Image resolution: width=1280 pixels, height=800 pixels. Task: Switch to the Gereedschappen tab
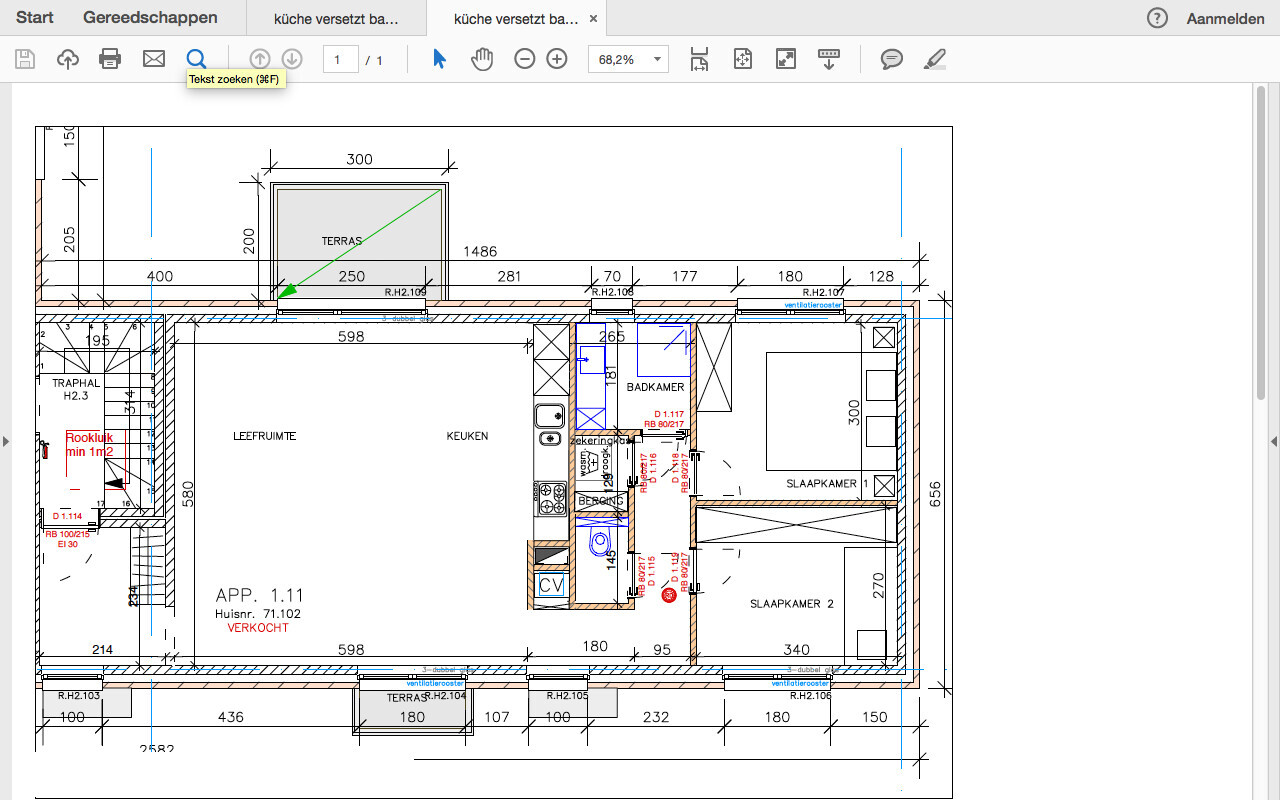click(x=150, y=18)
